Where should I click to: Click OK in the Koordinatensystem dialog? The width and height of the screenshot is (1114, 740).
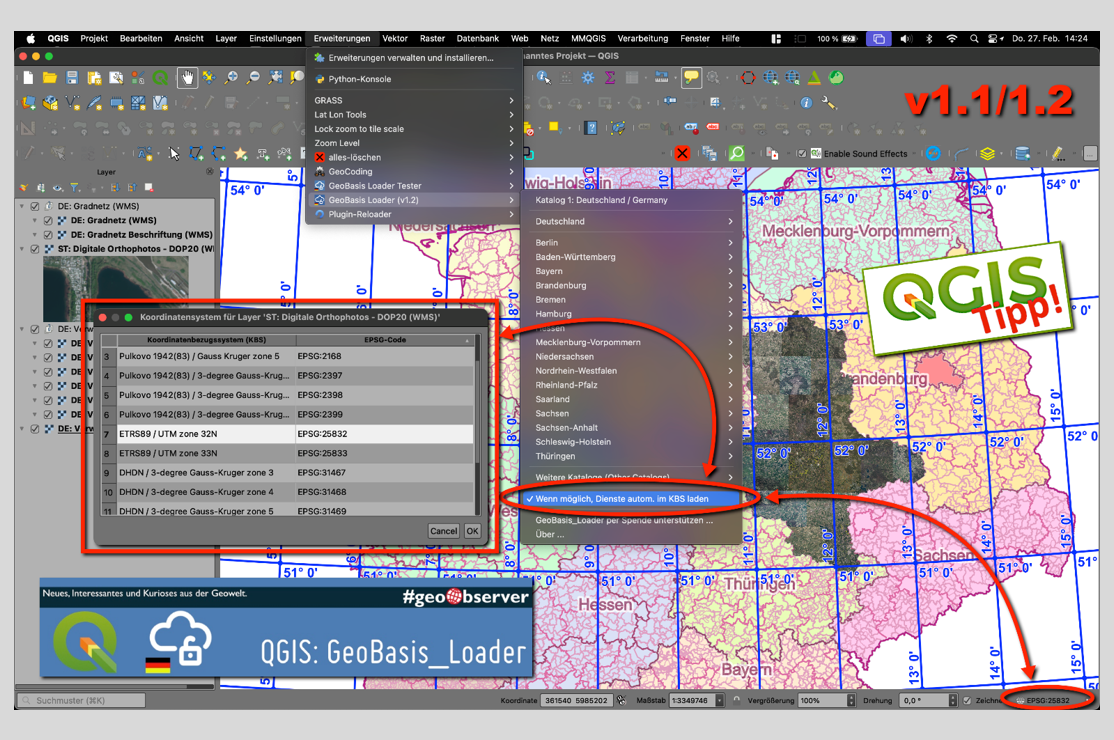pos(471,531)
